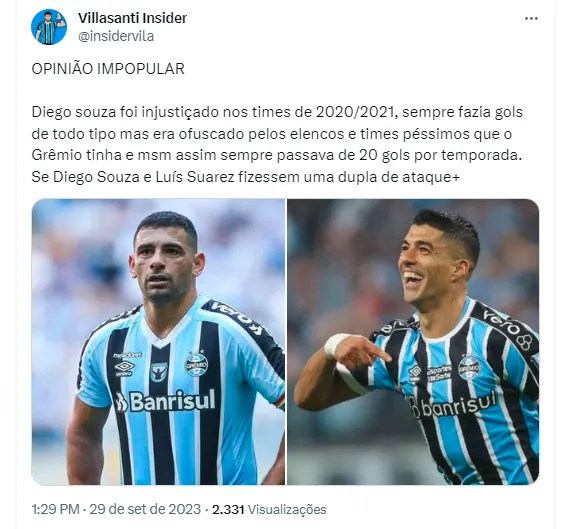563x529 pixels.
Task: Click the word Visualizações beside the count
Action: click(x=287, y=509)
